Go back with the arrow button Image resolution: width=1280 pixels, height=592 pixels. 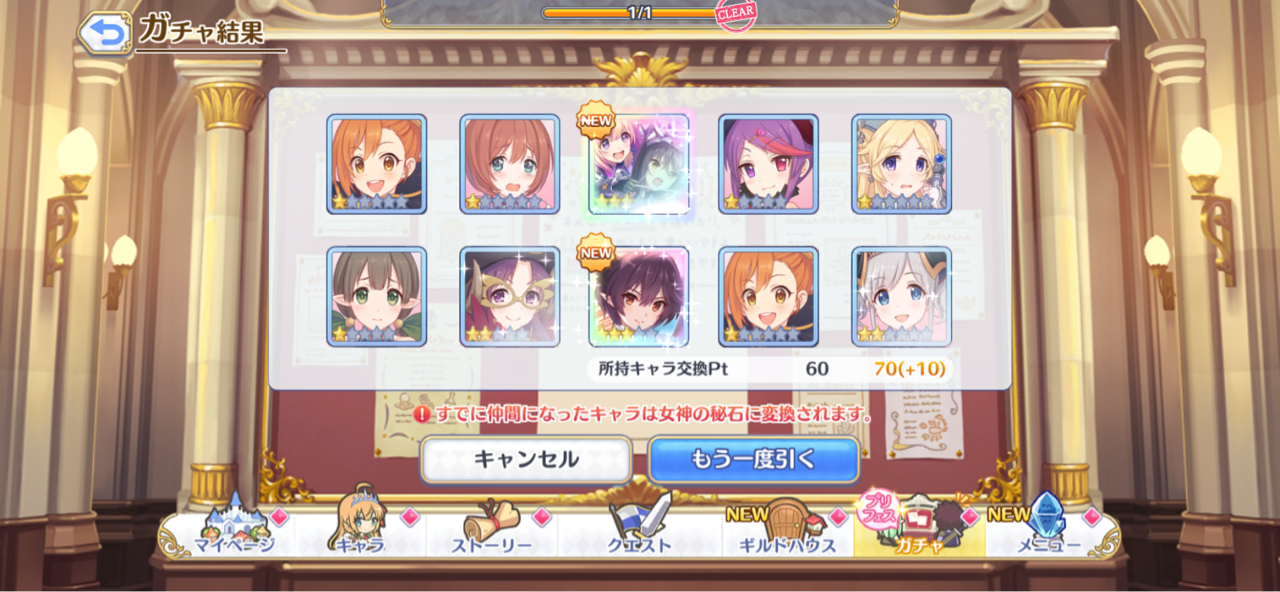[x=104, y=34]
